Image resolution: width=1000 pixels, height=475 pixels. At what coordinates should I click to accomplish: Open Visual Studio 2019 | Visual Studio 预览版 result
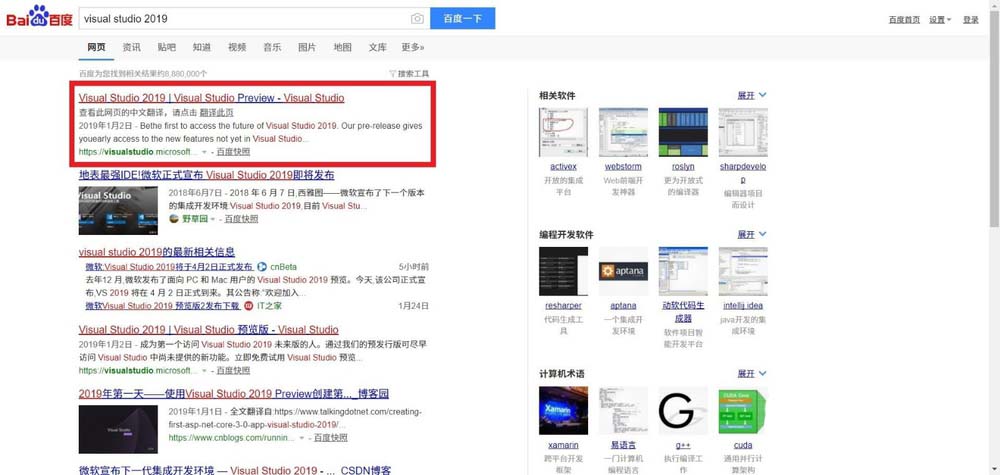pyautogui.click(x=209, y=330)
